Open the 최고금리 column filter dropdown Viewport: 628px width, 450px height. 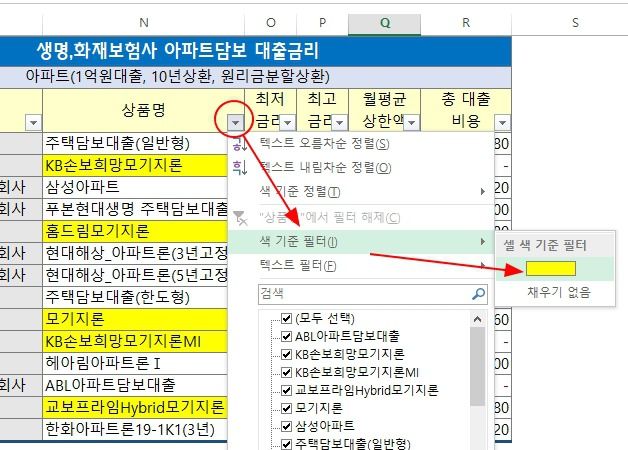tap(339, 123)
